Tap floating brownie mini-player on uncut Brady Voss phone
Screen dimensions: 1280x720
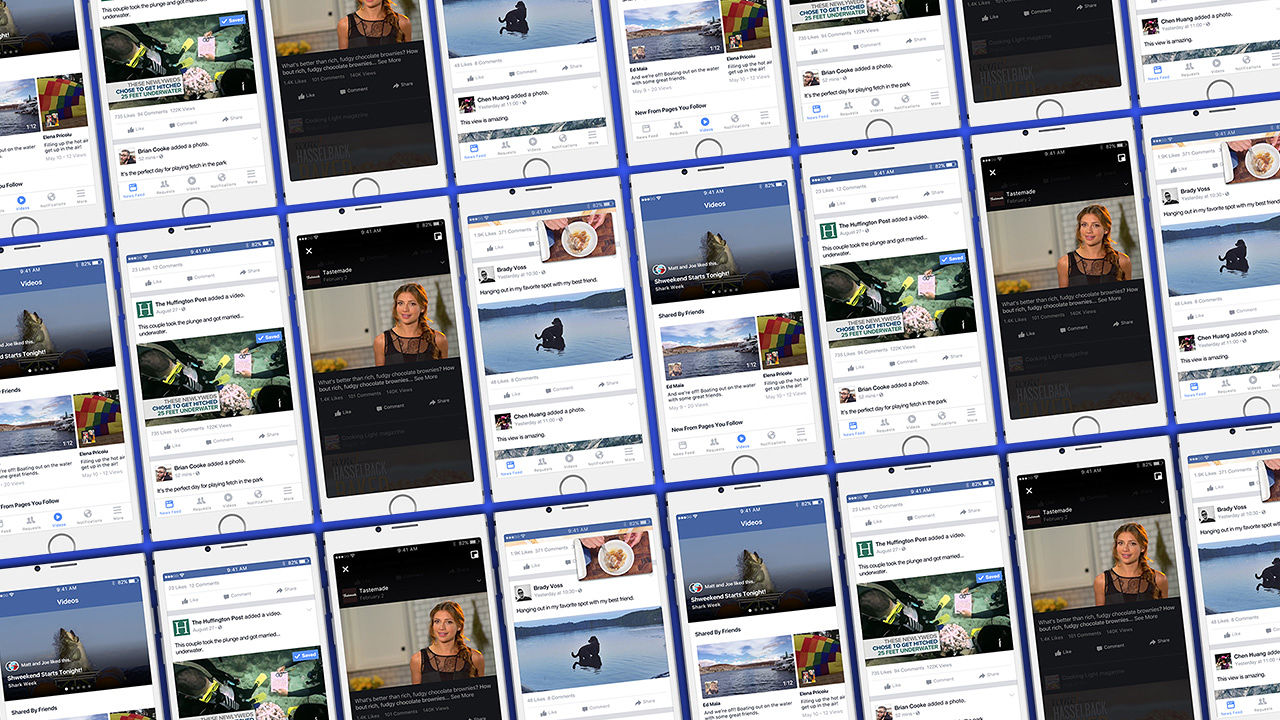(577, 236)
